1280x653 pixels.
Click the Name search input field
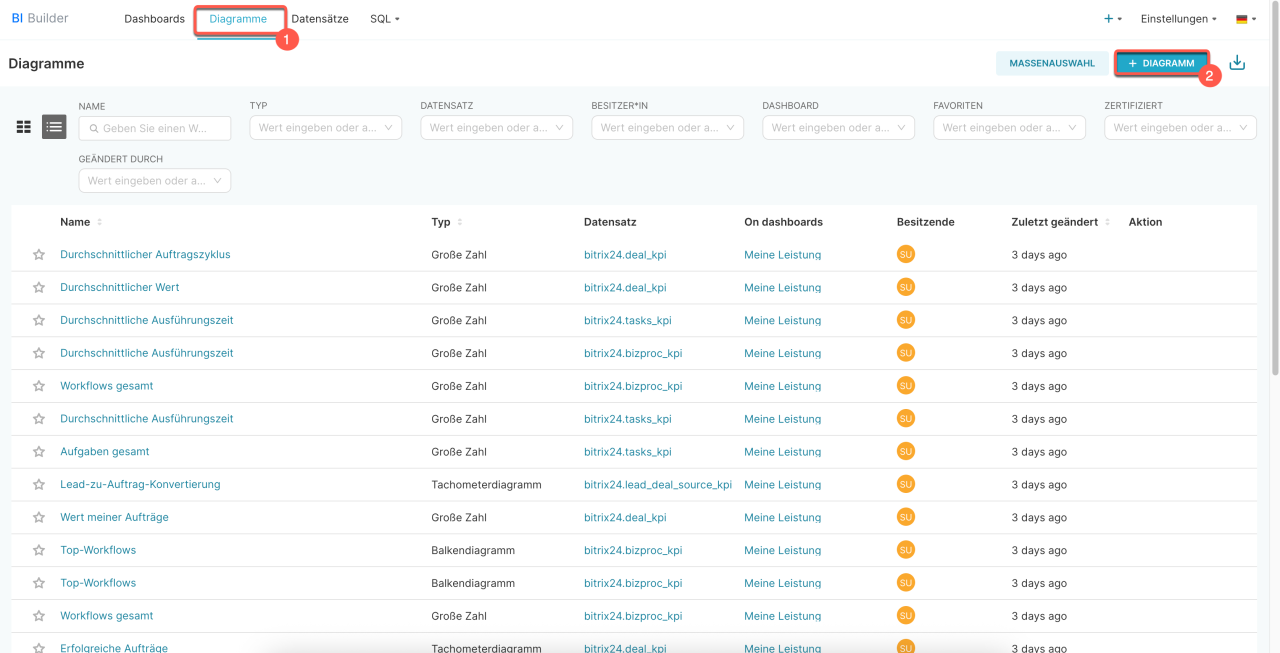pyautogui.click(x=155, y=128)
